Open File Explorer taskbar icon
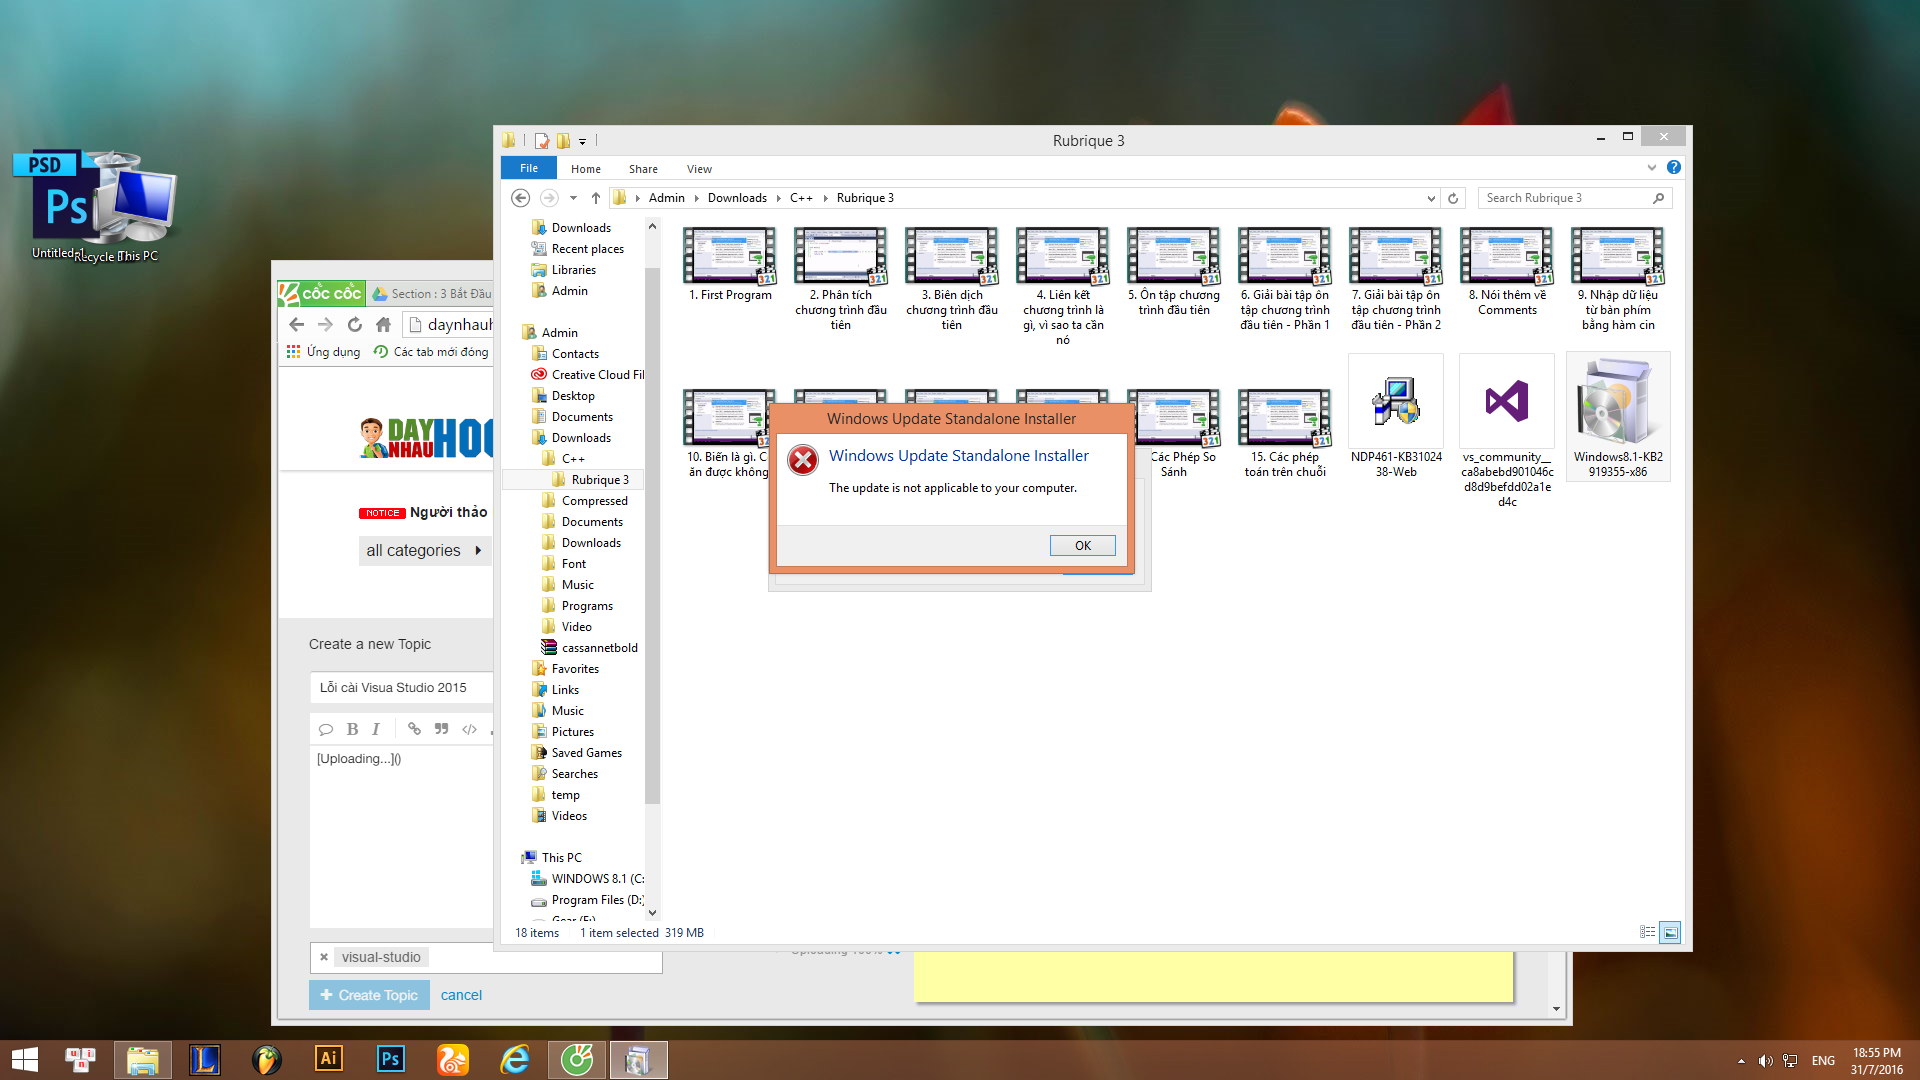The width and height of the screenshot is (1920, 1080). click(142, 1059)
